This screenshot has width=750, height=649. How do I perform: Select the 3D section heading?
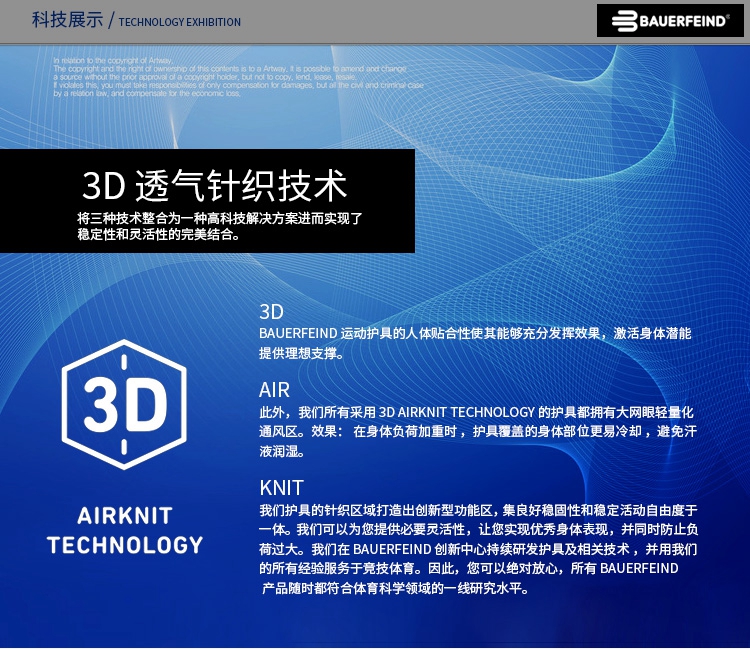click(271, 311)
